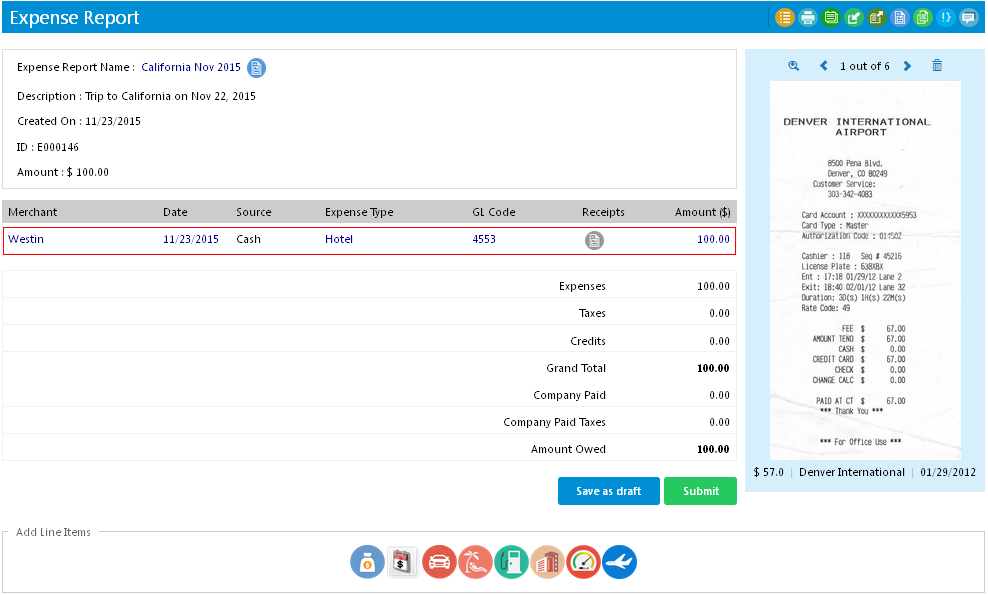Open the Westin merchant entry
The height and width of the screenshot is (595, 988).
click(25, 239)
